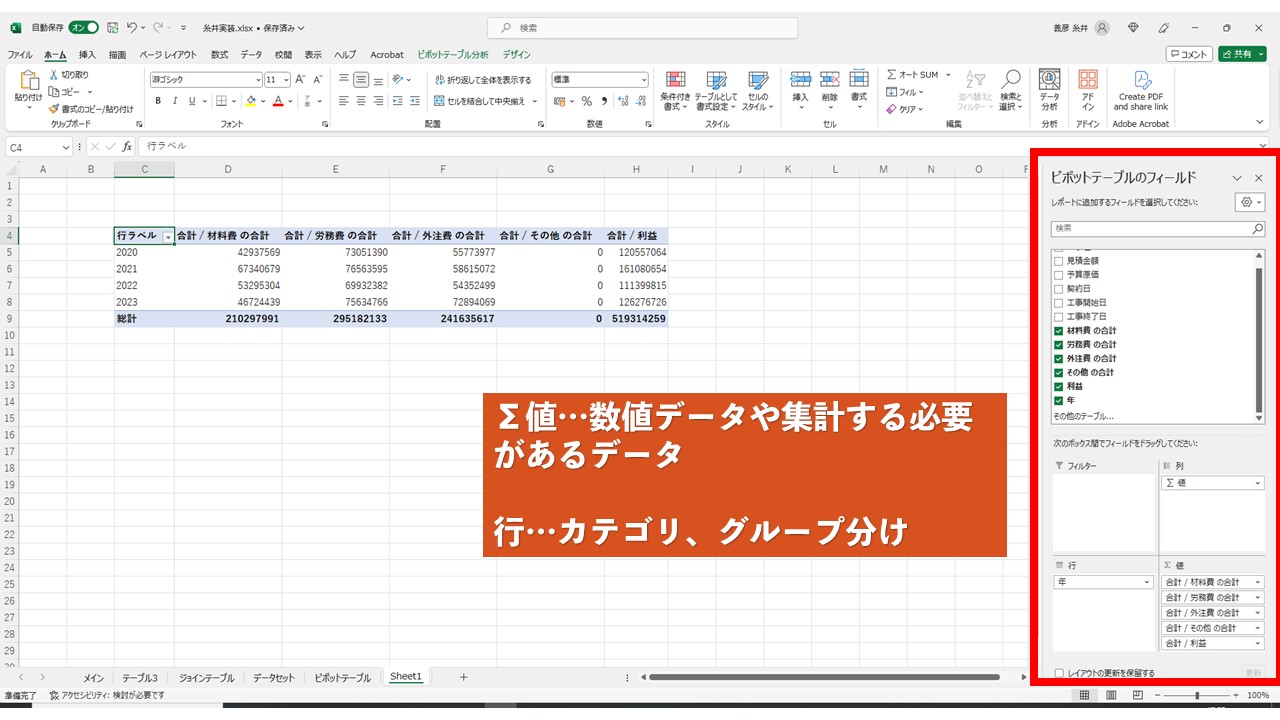The width and height of the screenshot is (1280, 720).
Task: Switch to the データセット sheet tab
Action: click(x=274, y=677)
